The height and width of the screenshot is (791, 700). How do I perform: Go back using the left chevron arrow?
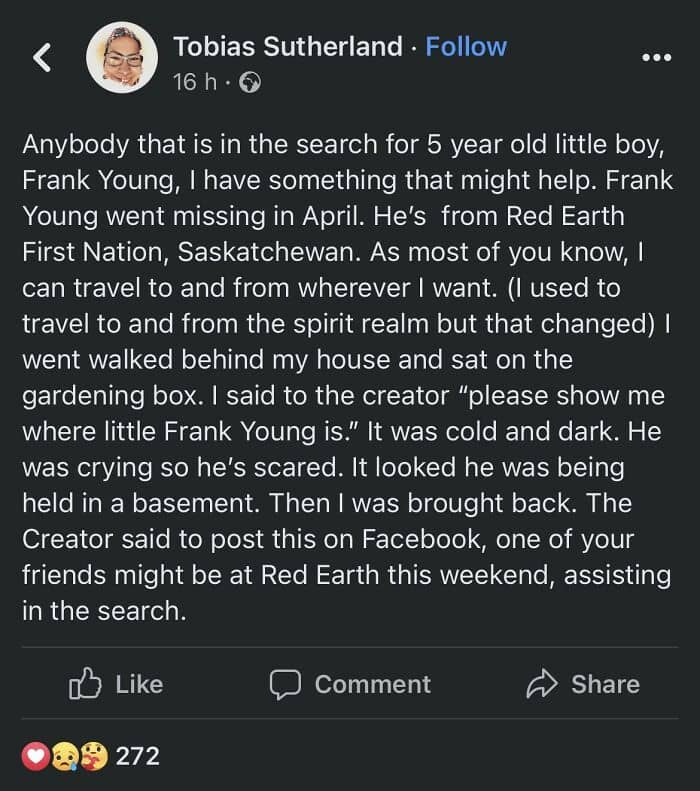[x=41, y=59]
